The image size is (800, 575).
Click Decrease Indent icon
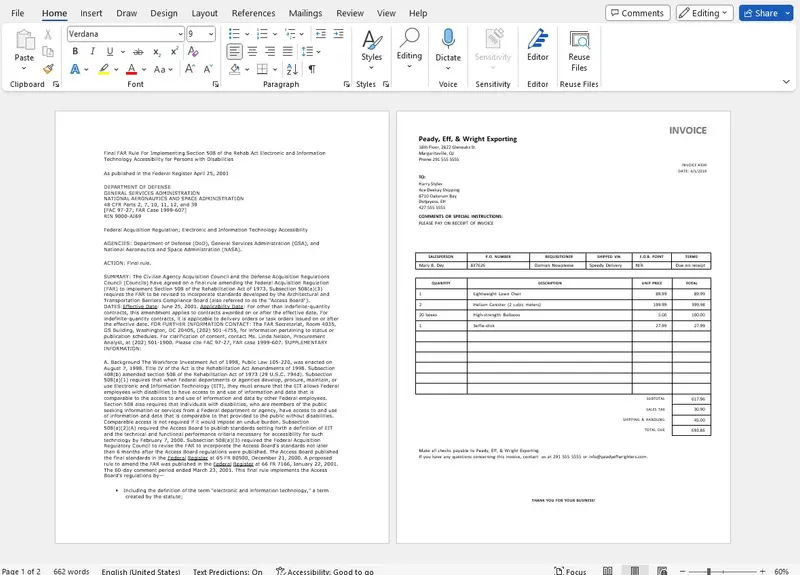point(321,34)
